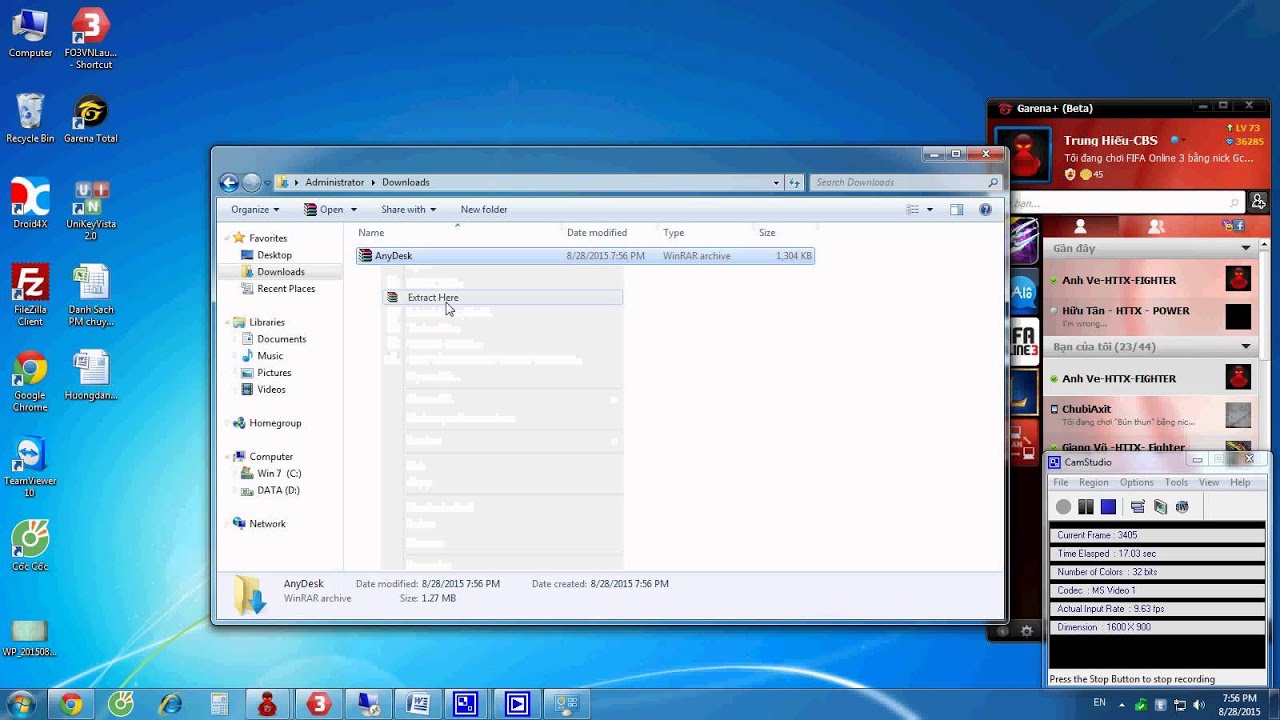
Task: Pause the CamStudio recording
Action: click(x=1085, y=507)
